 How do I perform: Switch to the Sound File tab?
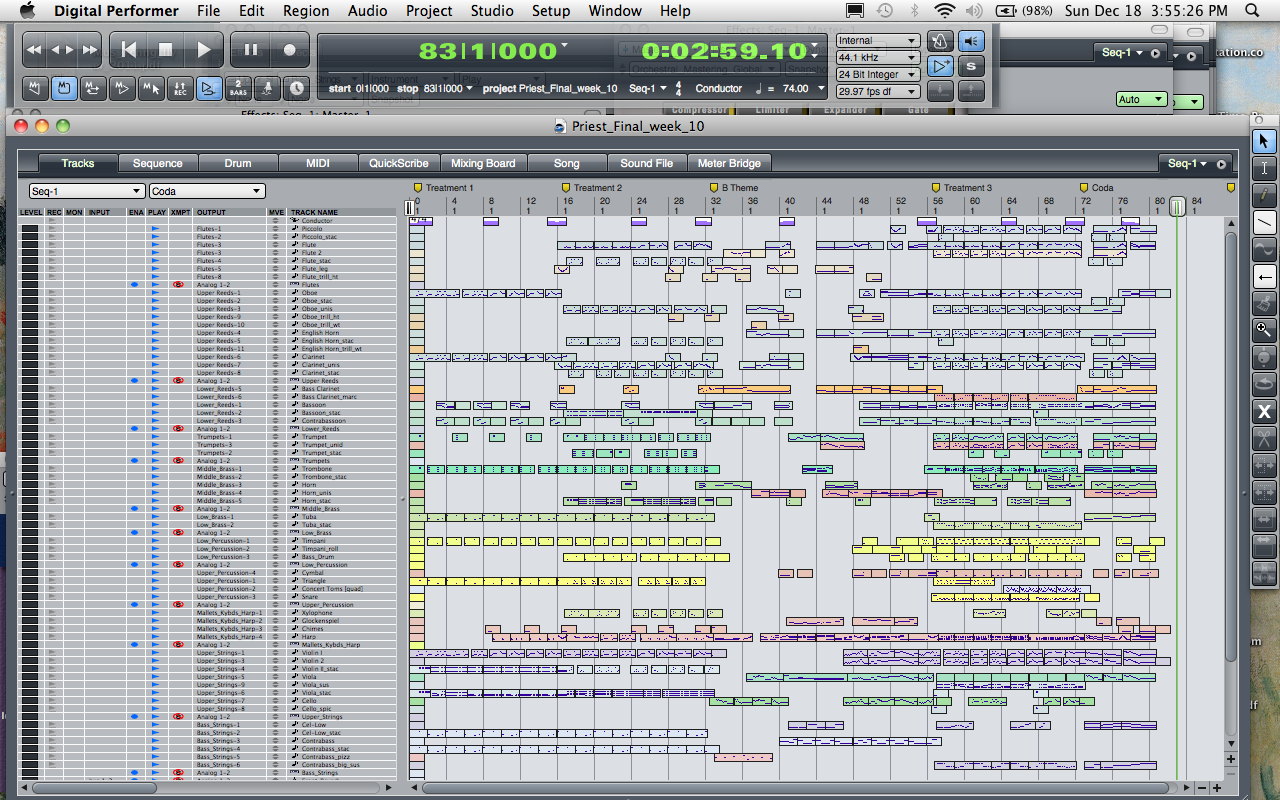click(647, 163)
